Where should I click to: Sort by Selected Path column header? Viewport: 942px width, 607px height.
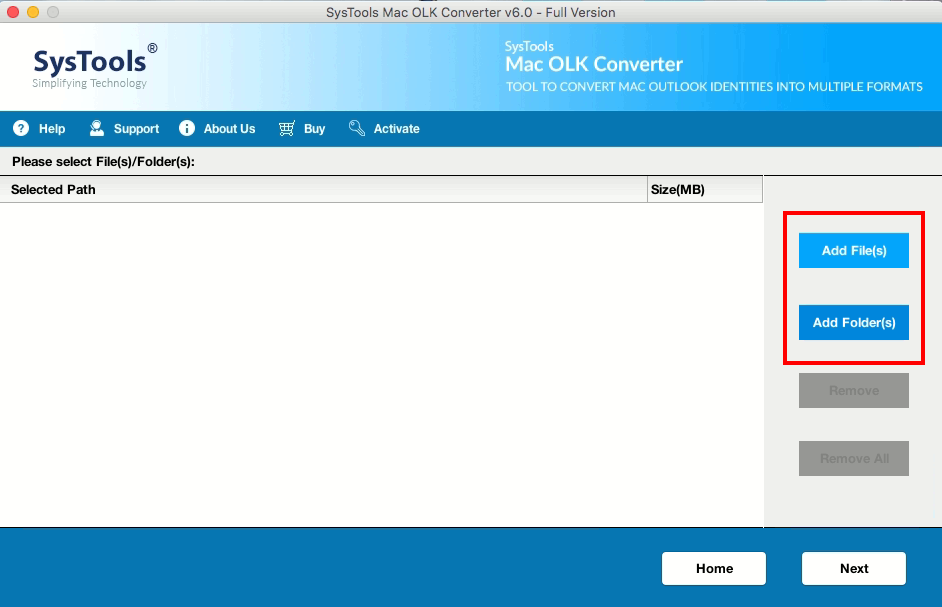coord(323,189)
